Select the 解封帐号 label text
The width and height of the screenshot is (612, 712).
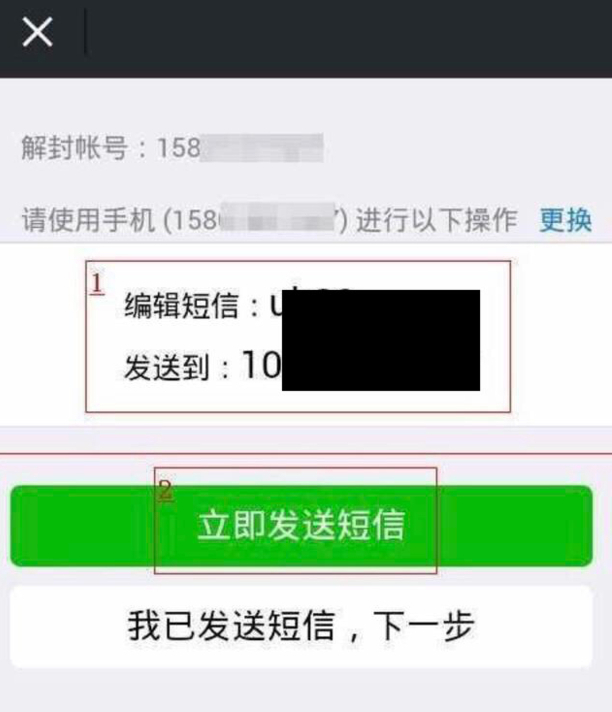tap(74, 148)
